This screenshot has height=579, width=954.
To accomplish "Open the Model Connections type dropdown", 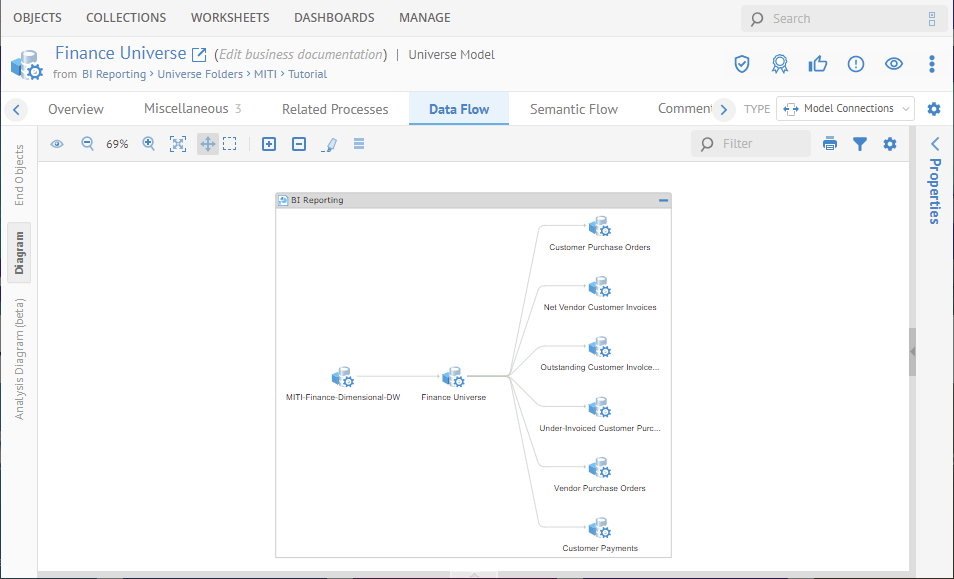I will pyautogui.click(x=845, y=109).
